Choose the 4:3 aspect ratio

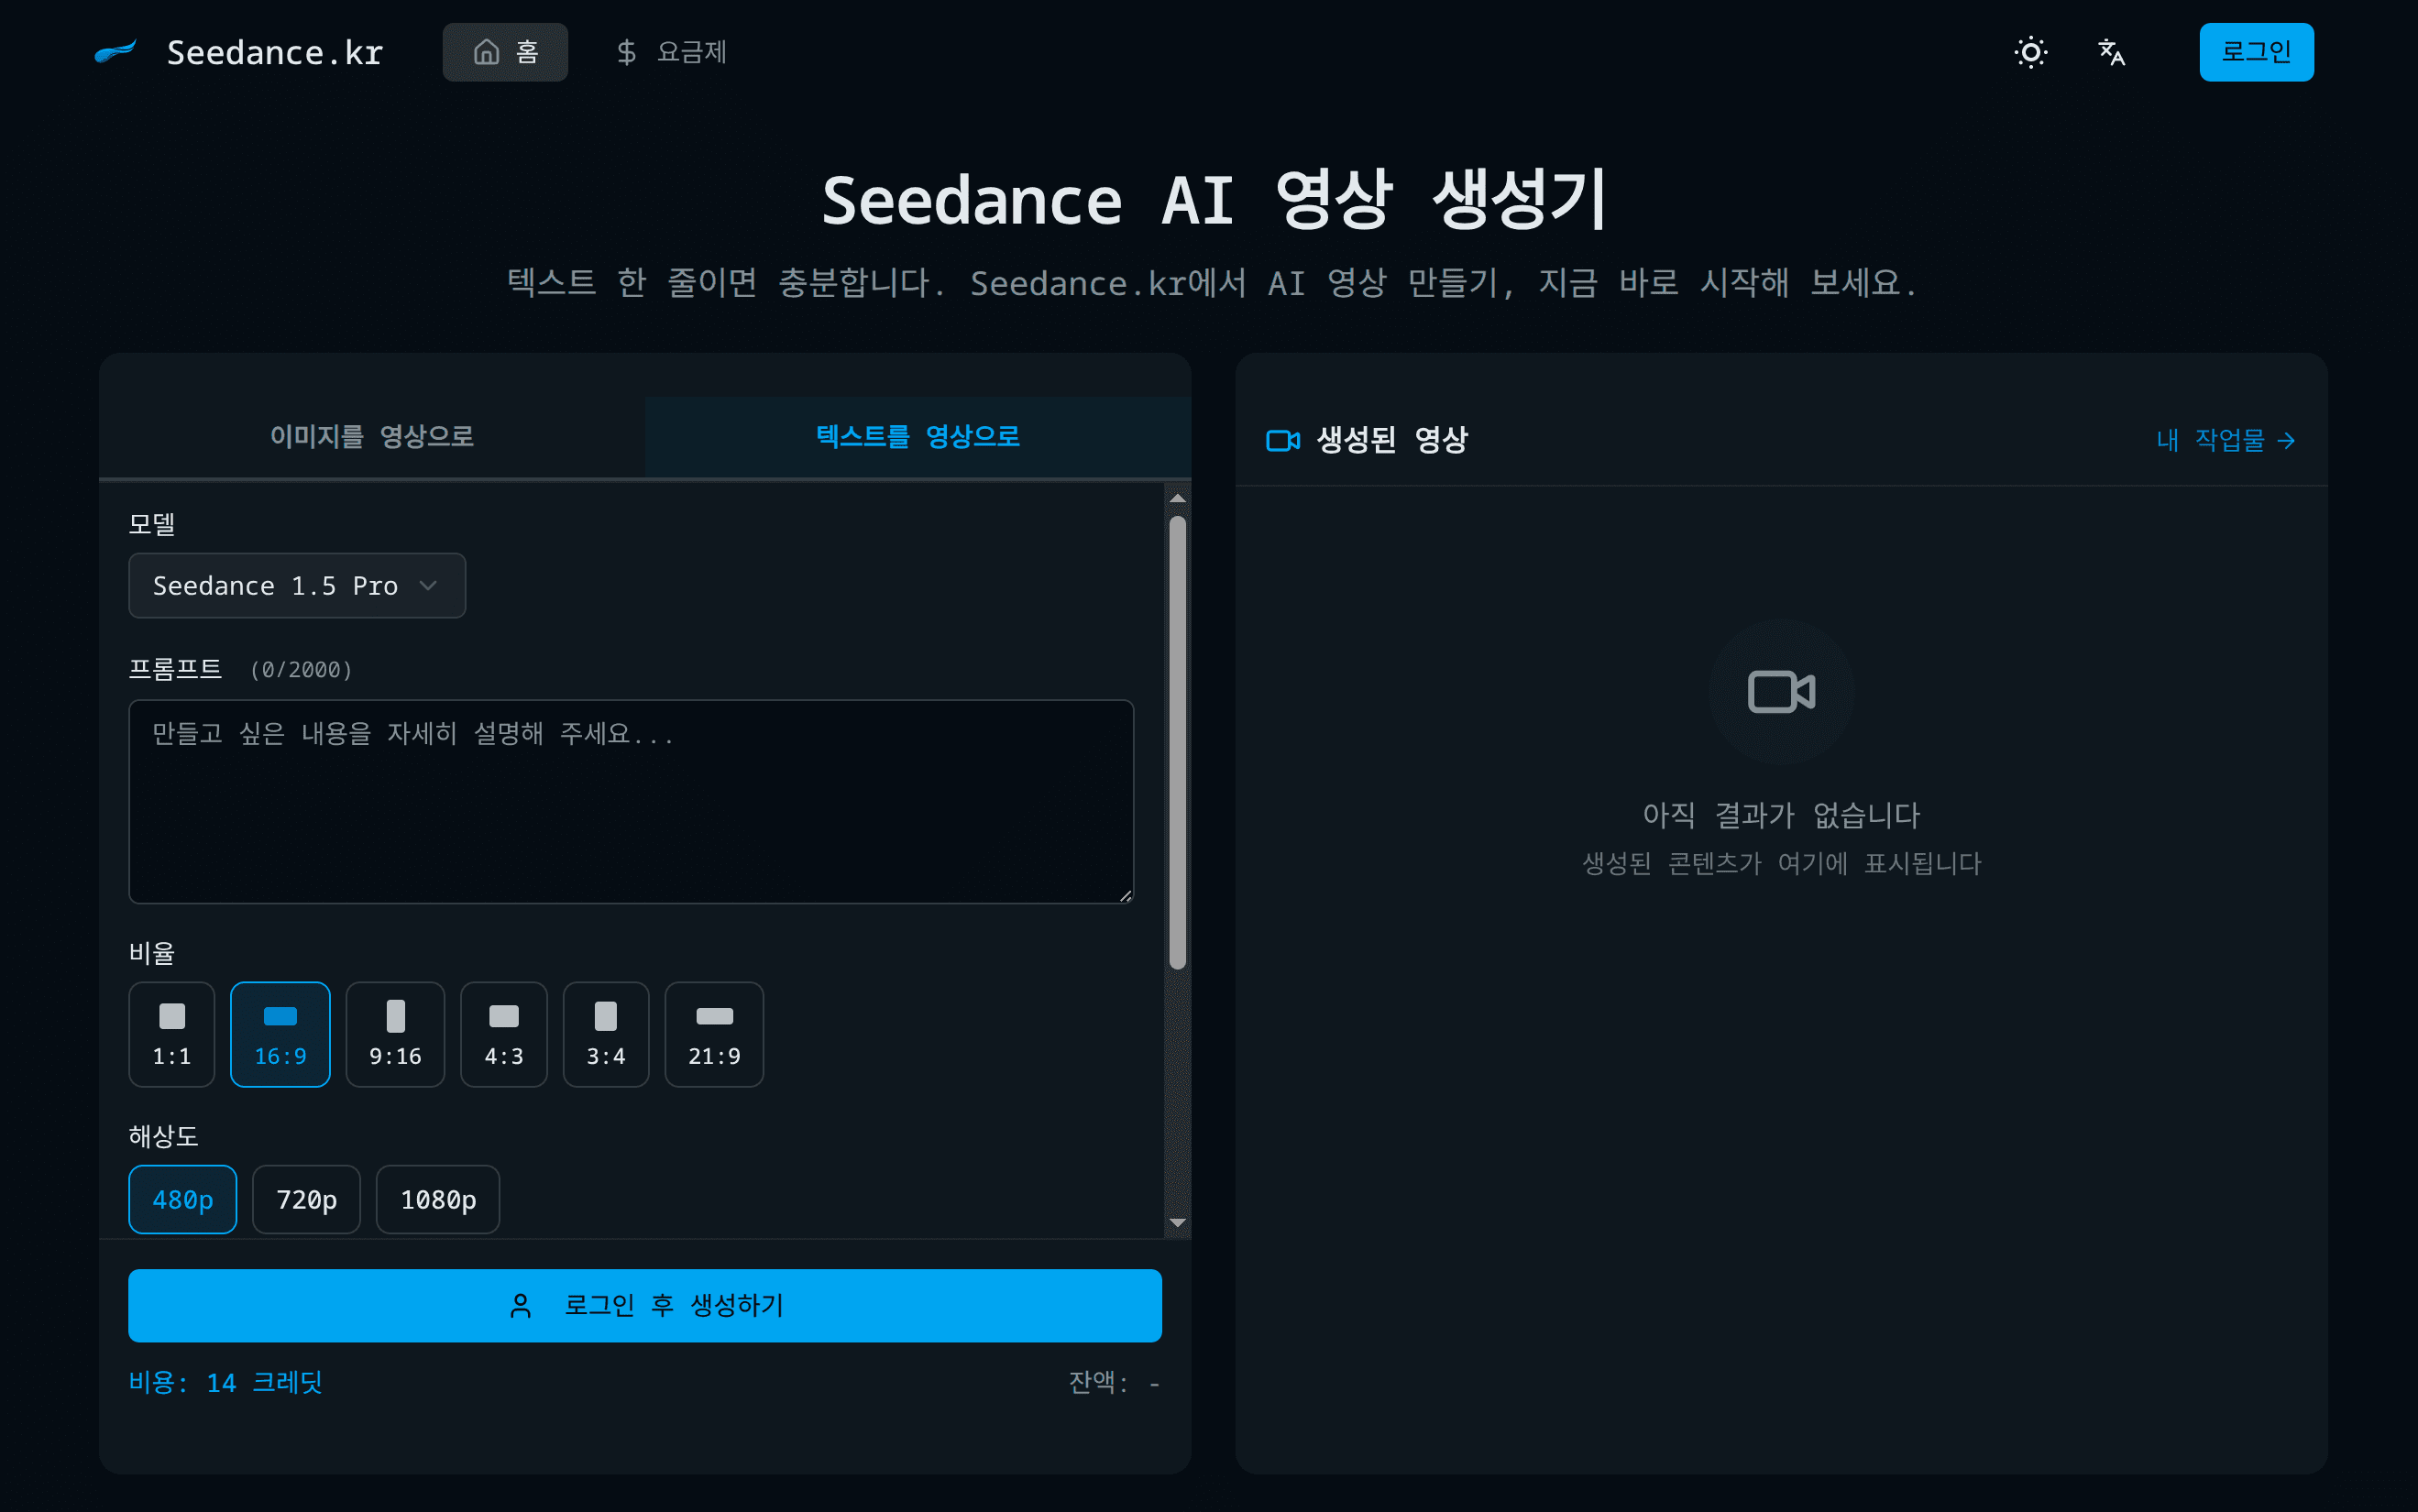[x=504, y=1034]
